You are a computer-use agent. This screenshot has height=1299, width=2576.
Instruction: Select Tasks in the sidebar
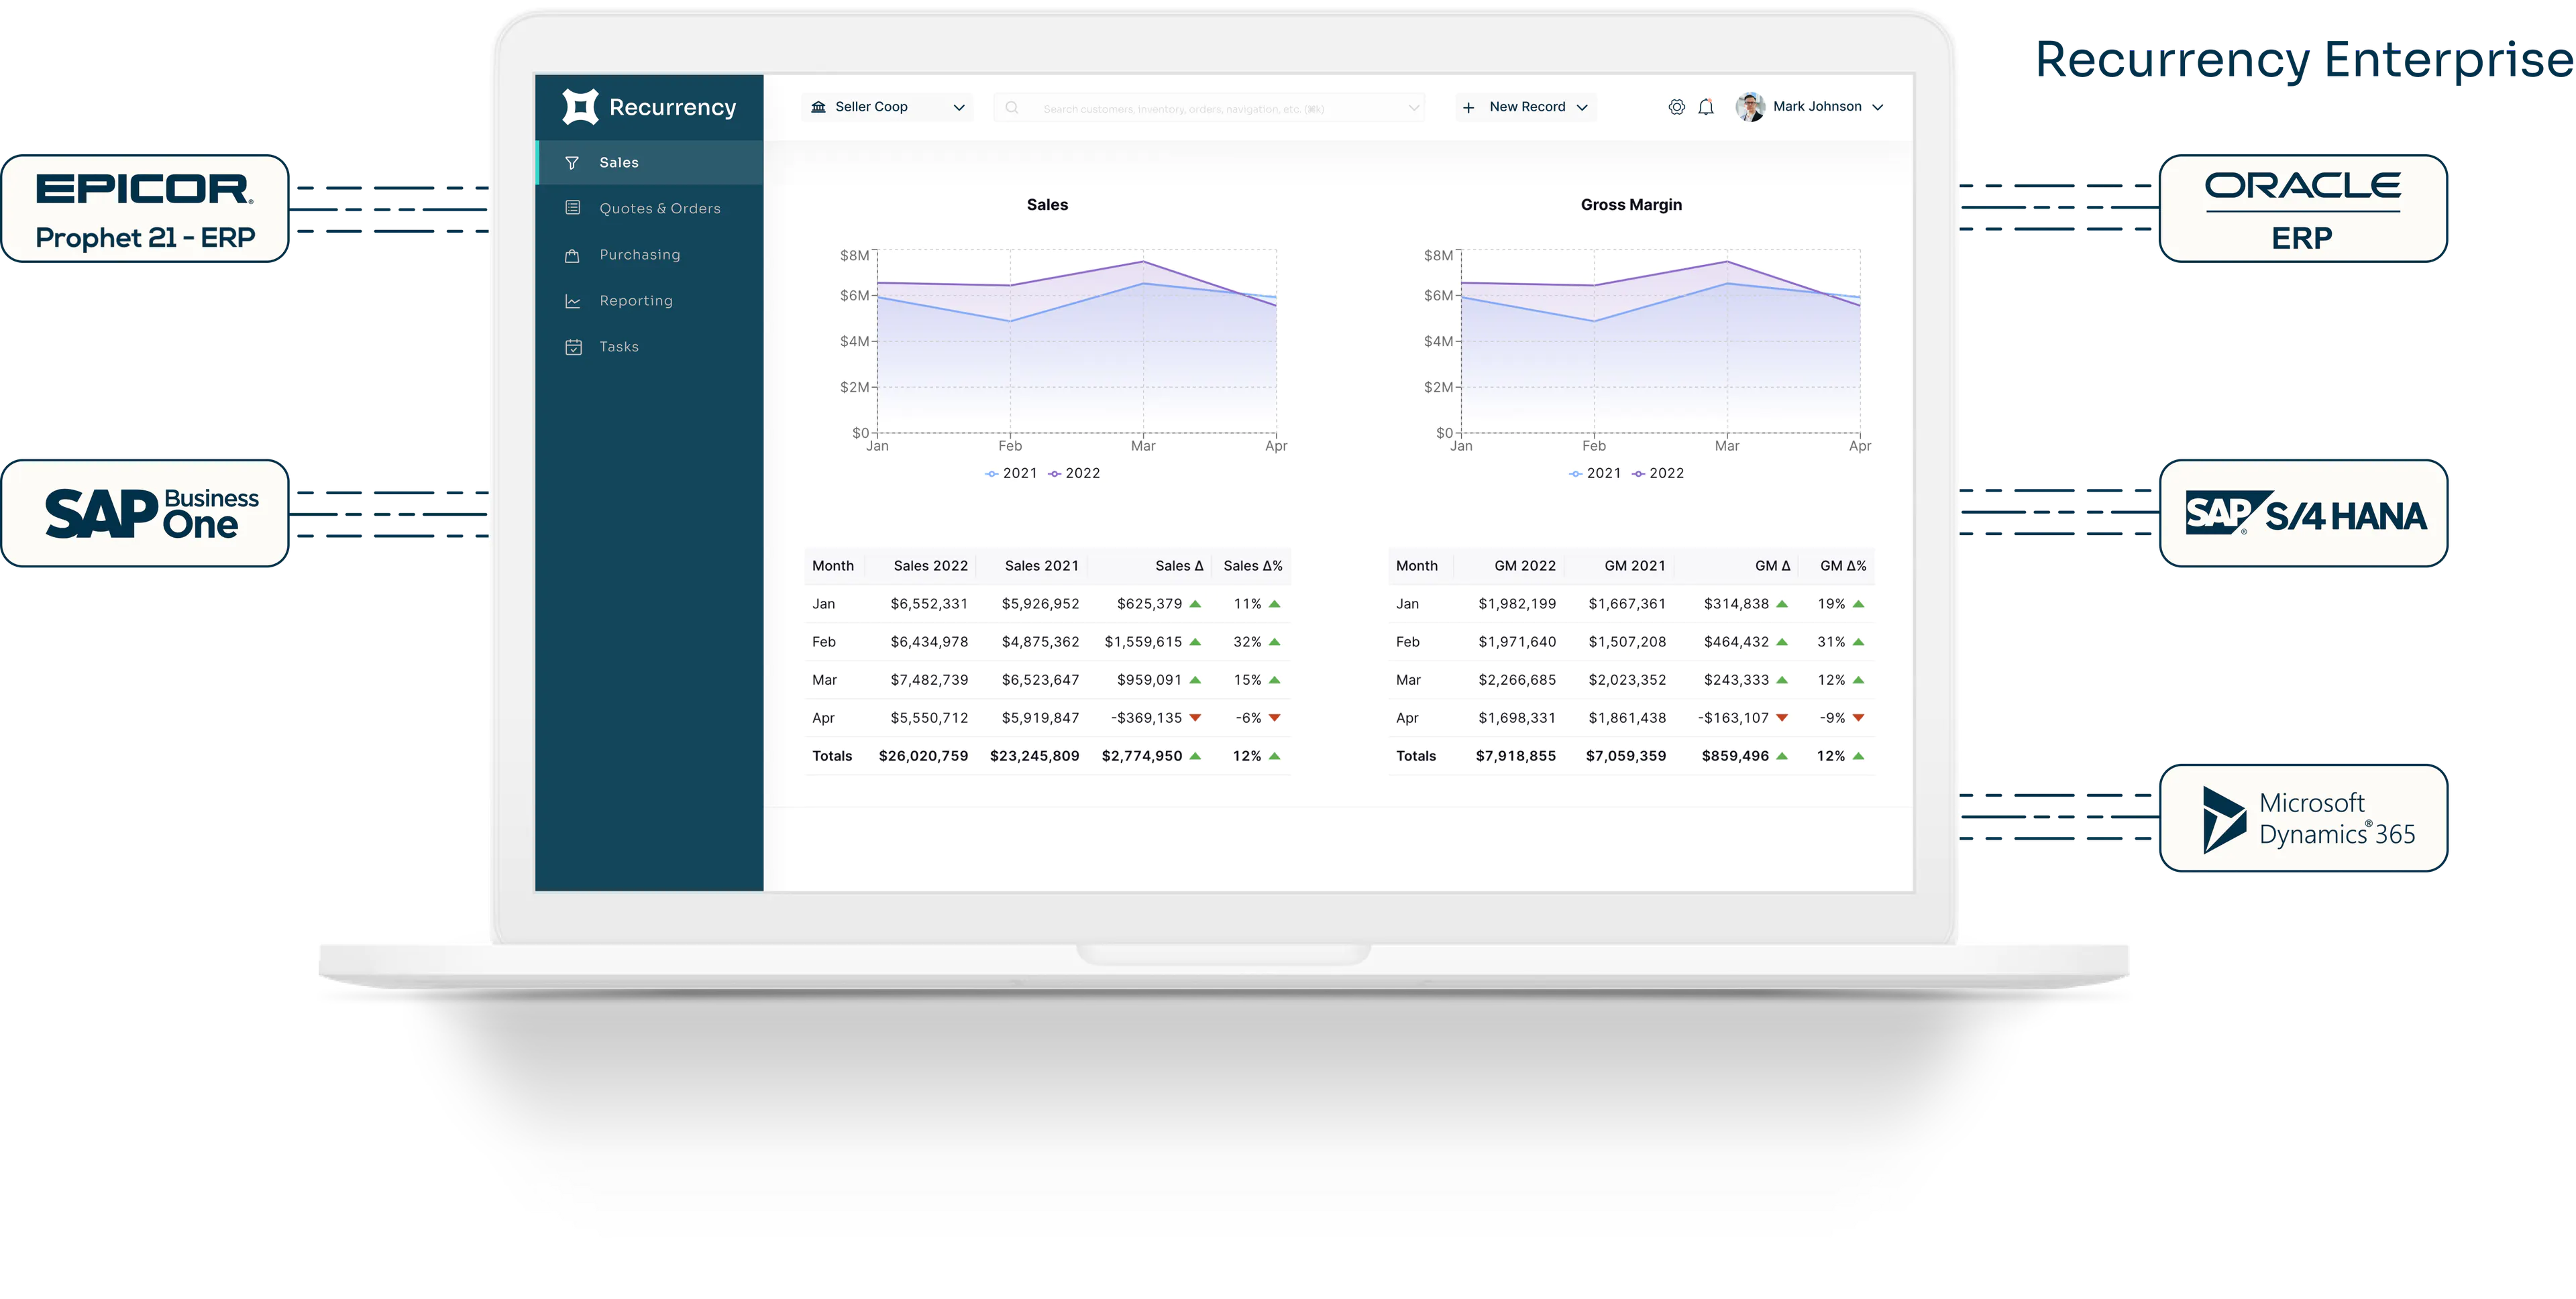[650, 347]
